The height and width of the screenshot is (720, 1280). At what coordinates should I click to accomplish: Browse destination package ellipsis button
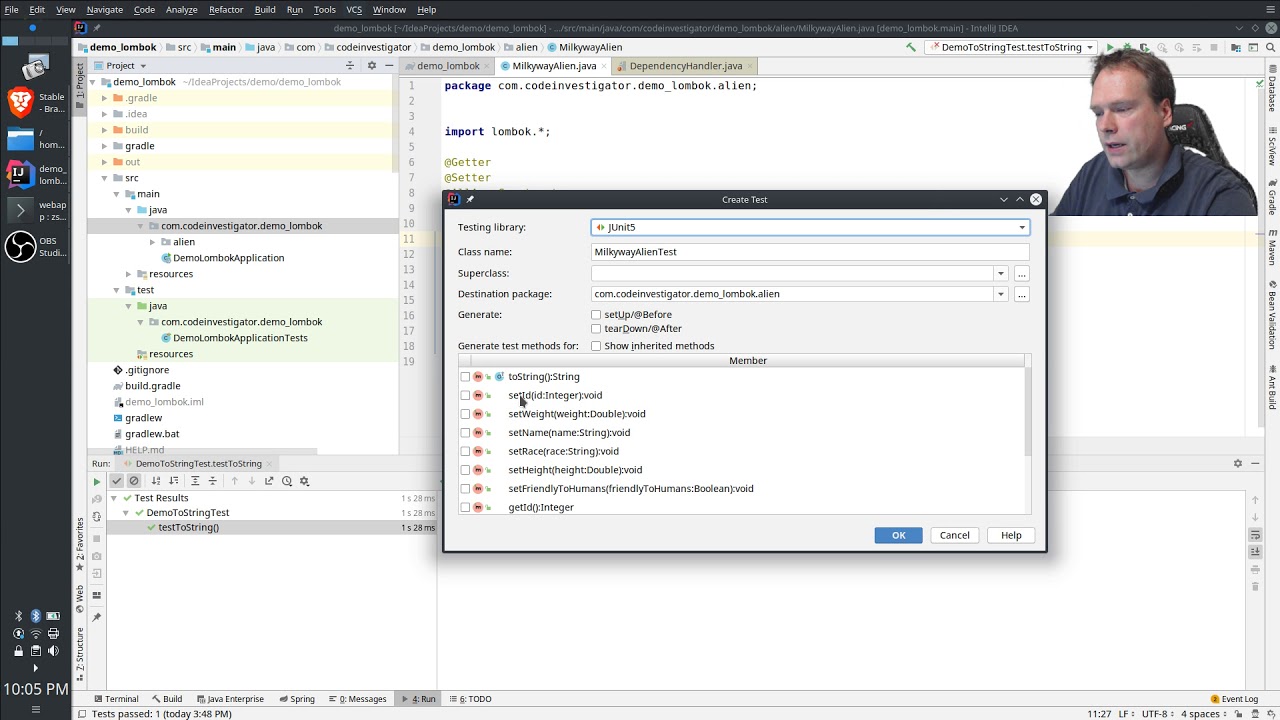pyautogui.click(x=1021, y=294)
